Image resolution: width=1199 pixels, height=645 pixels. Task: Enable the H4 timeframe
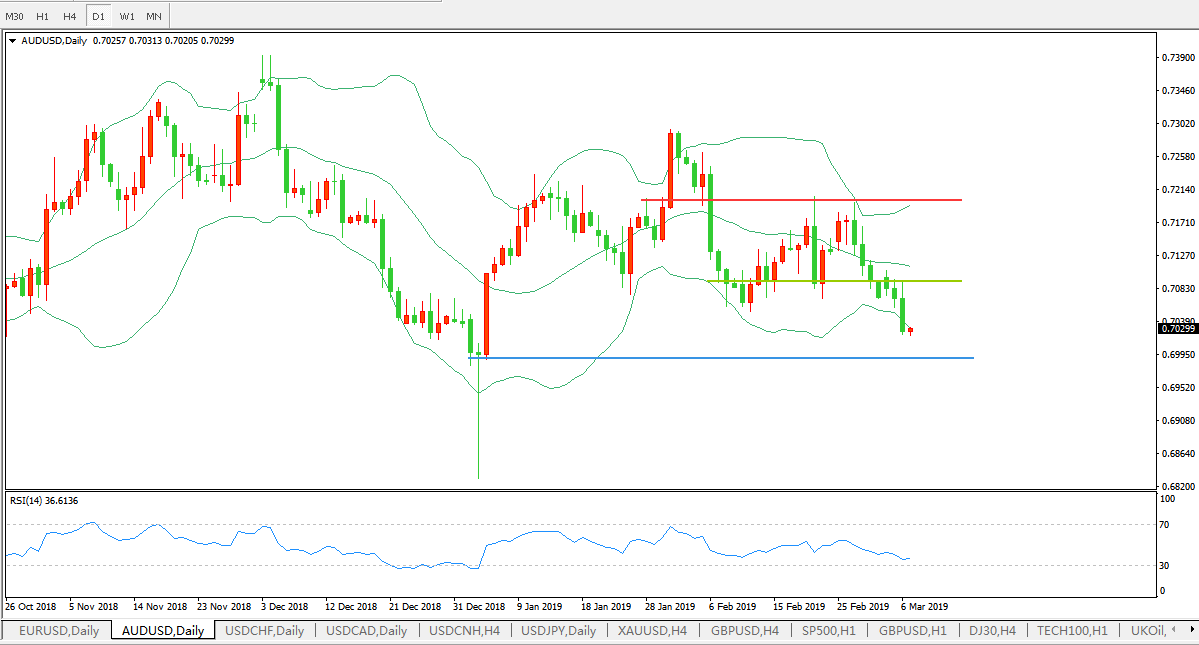click(x=69, y=16)
